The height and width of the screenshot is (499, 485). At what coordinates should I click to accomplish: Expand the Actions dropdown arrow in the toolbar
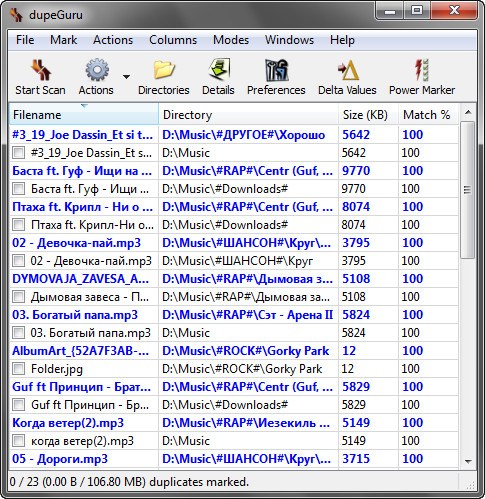click(x=126, y=77)
